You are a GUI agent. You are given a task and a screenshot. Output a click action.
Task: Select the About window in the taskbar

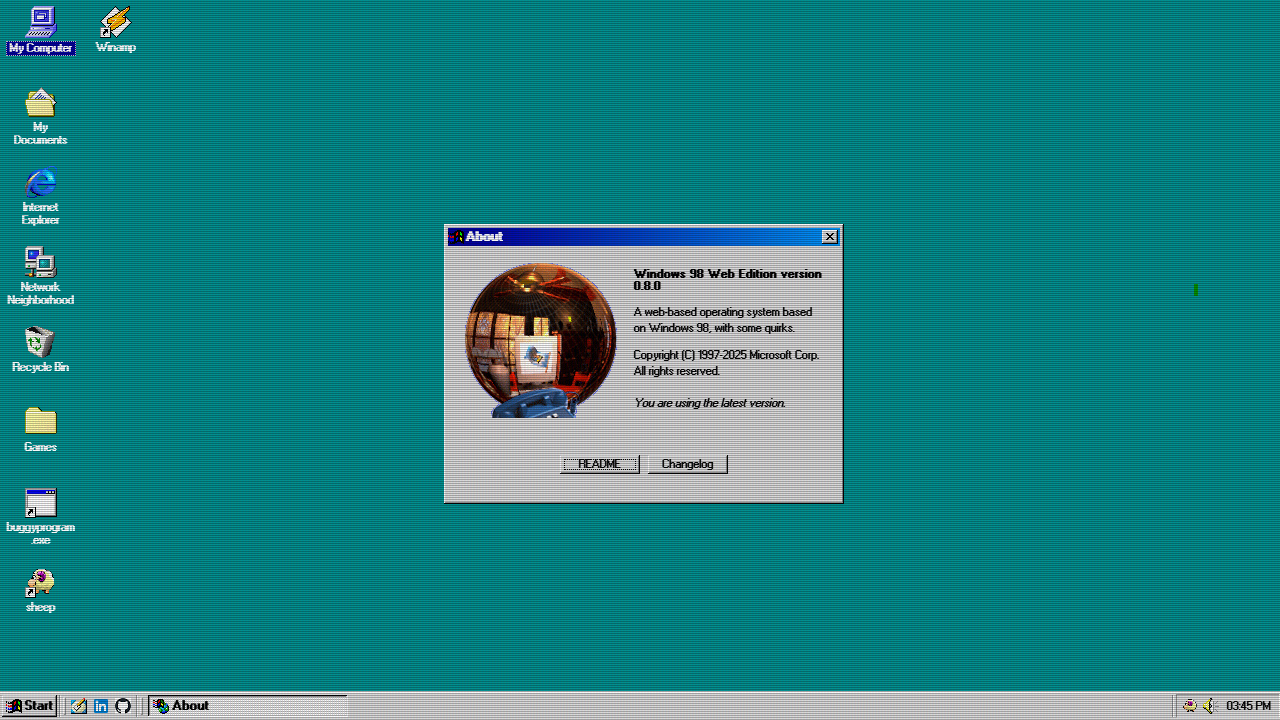[200, 705]
